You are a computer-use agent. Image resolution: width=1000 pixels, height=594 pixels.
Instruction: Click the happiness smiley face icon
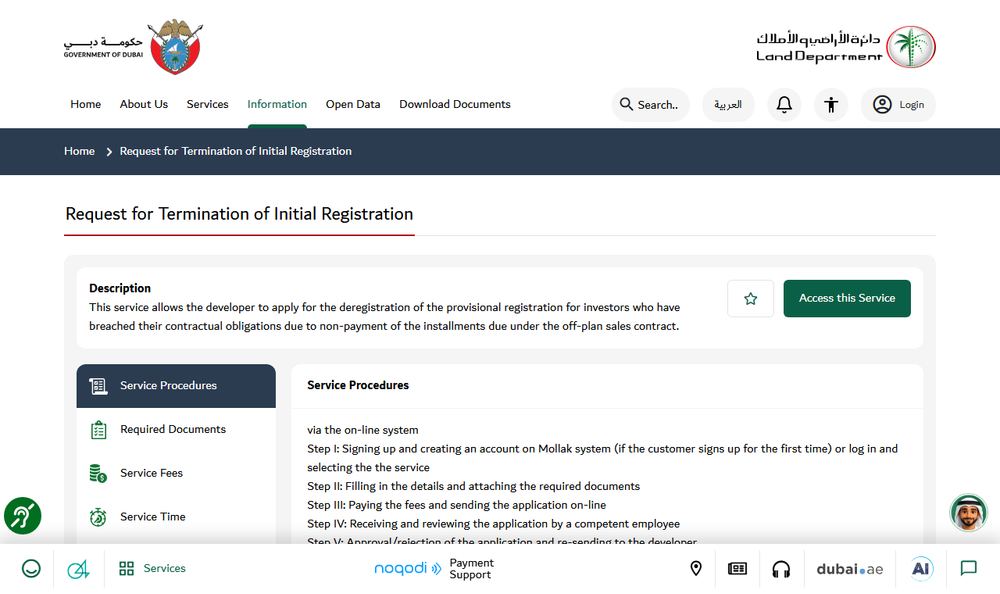coord(31,568)
